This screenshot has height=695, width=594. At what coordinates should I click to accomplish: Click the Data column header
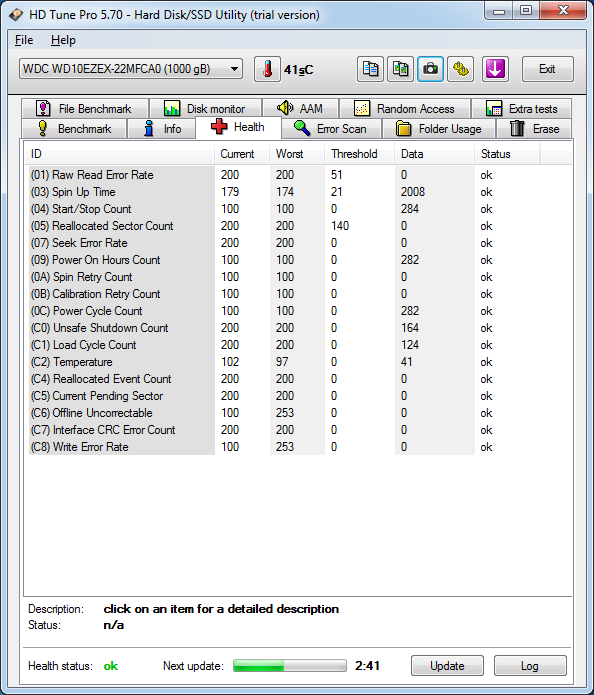tap(434, 154)
